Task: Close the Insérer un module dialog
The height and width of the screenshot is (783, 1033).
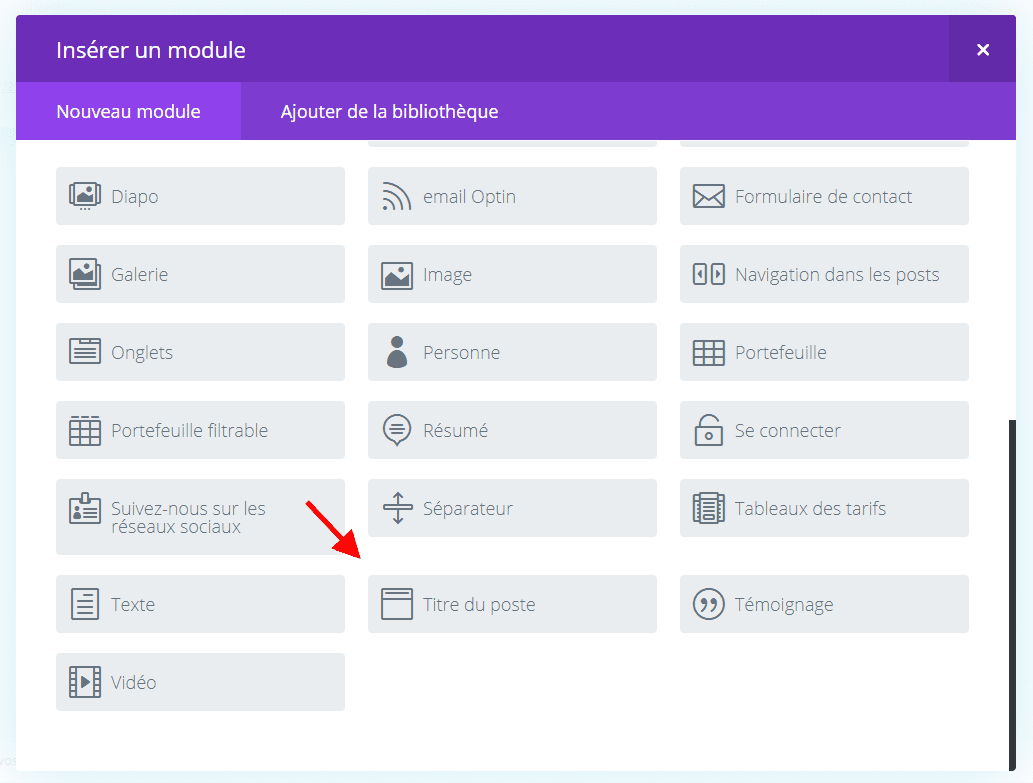Action: (x=982, y=49)
